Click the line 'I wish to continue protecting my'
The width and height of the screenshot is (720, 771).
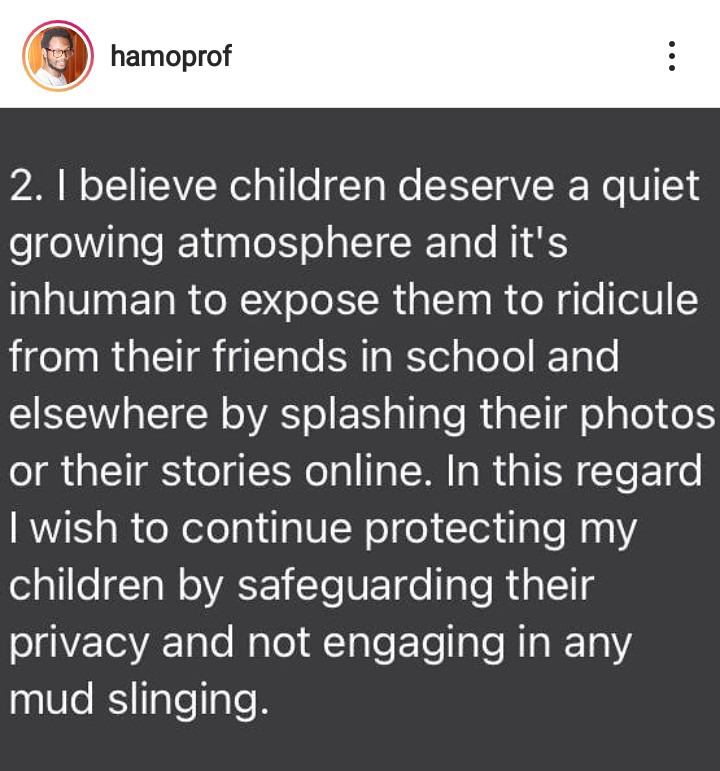[323, 529]
